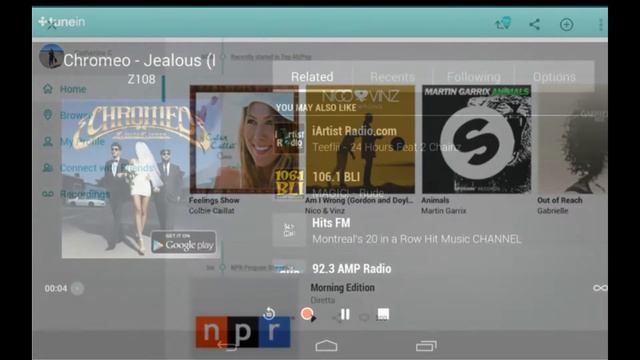Tap the Android back button

[227, 346]
